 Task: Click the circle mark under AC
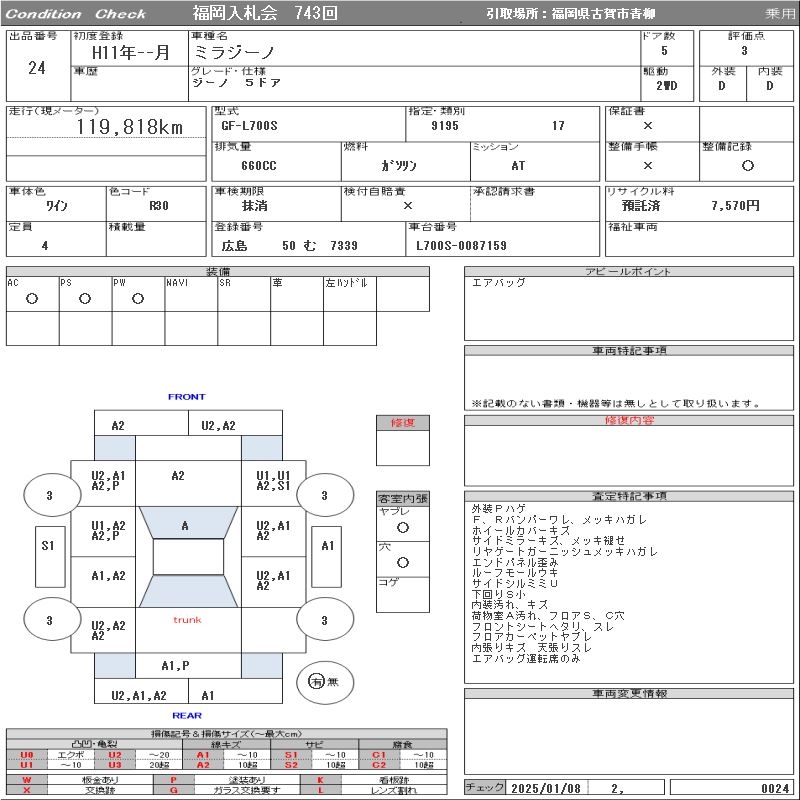[x=32, y=298]
